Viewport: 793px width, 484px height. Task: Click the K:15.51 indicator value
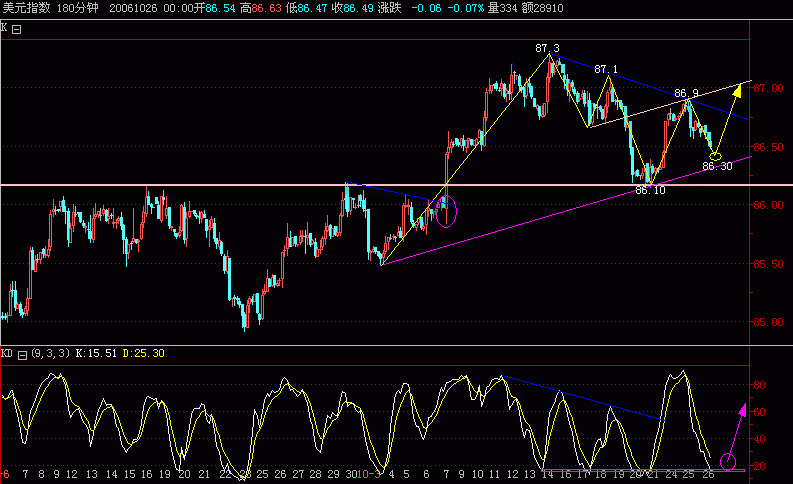(x=98, y=353)
